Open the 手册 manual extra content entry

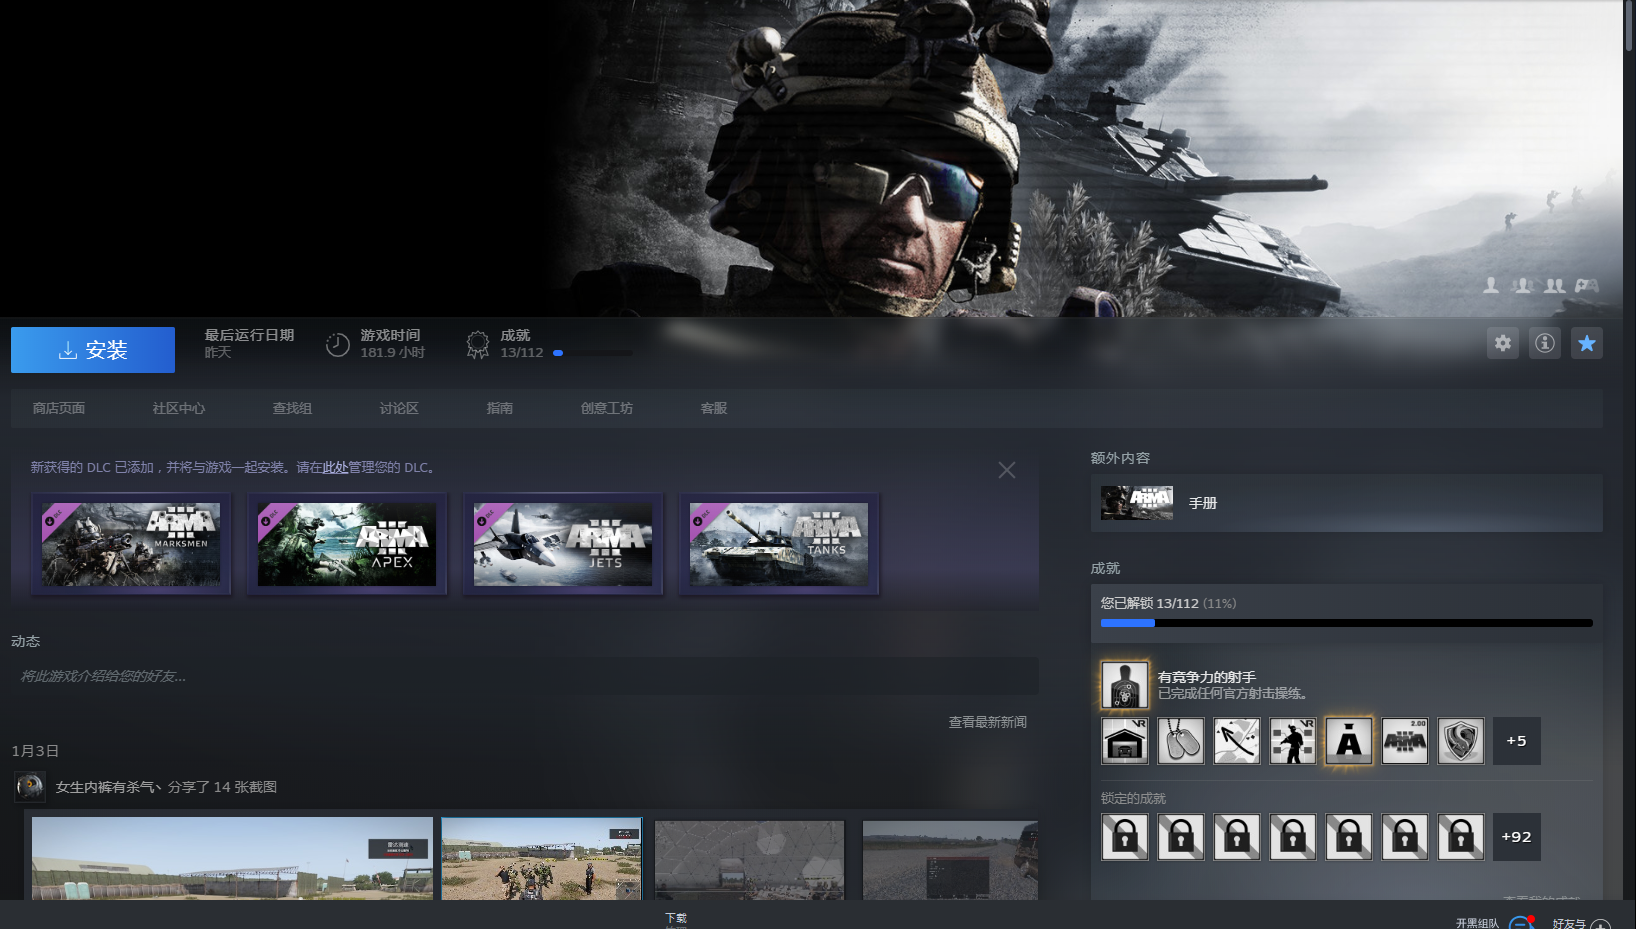(1347, 503)
